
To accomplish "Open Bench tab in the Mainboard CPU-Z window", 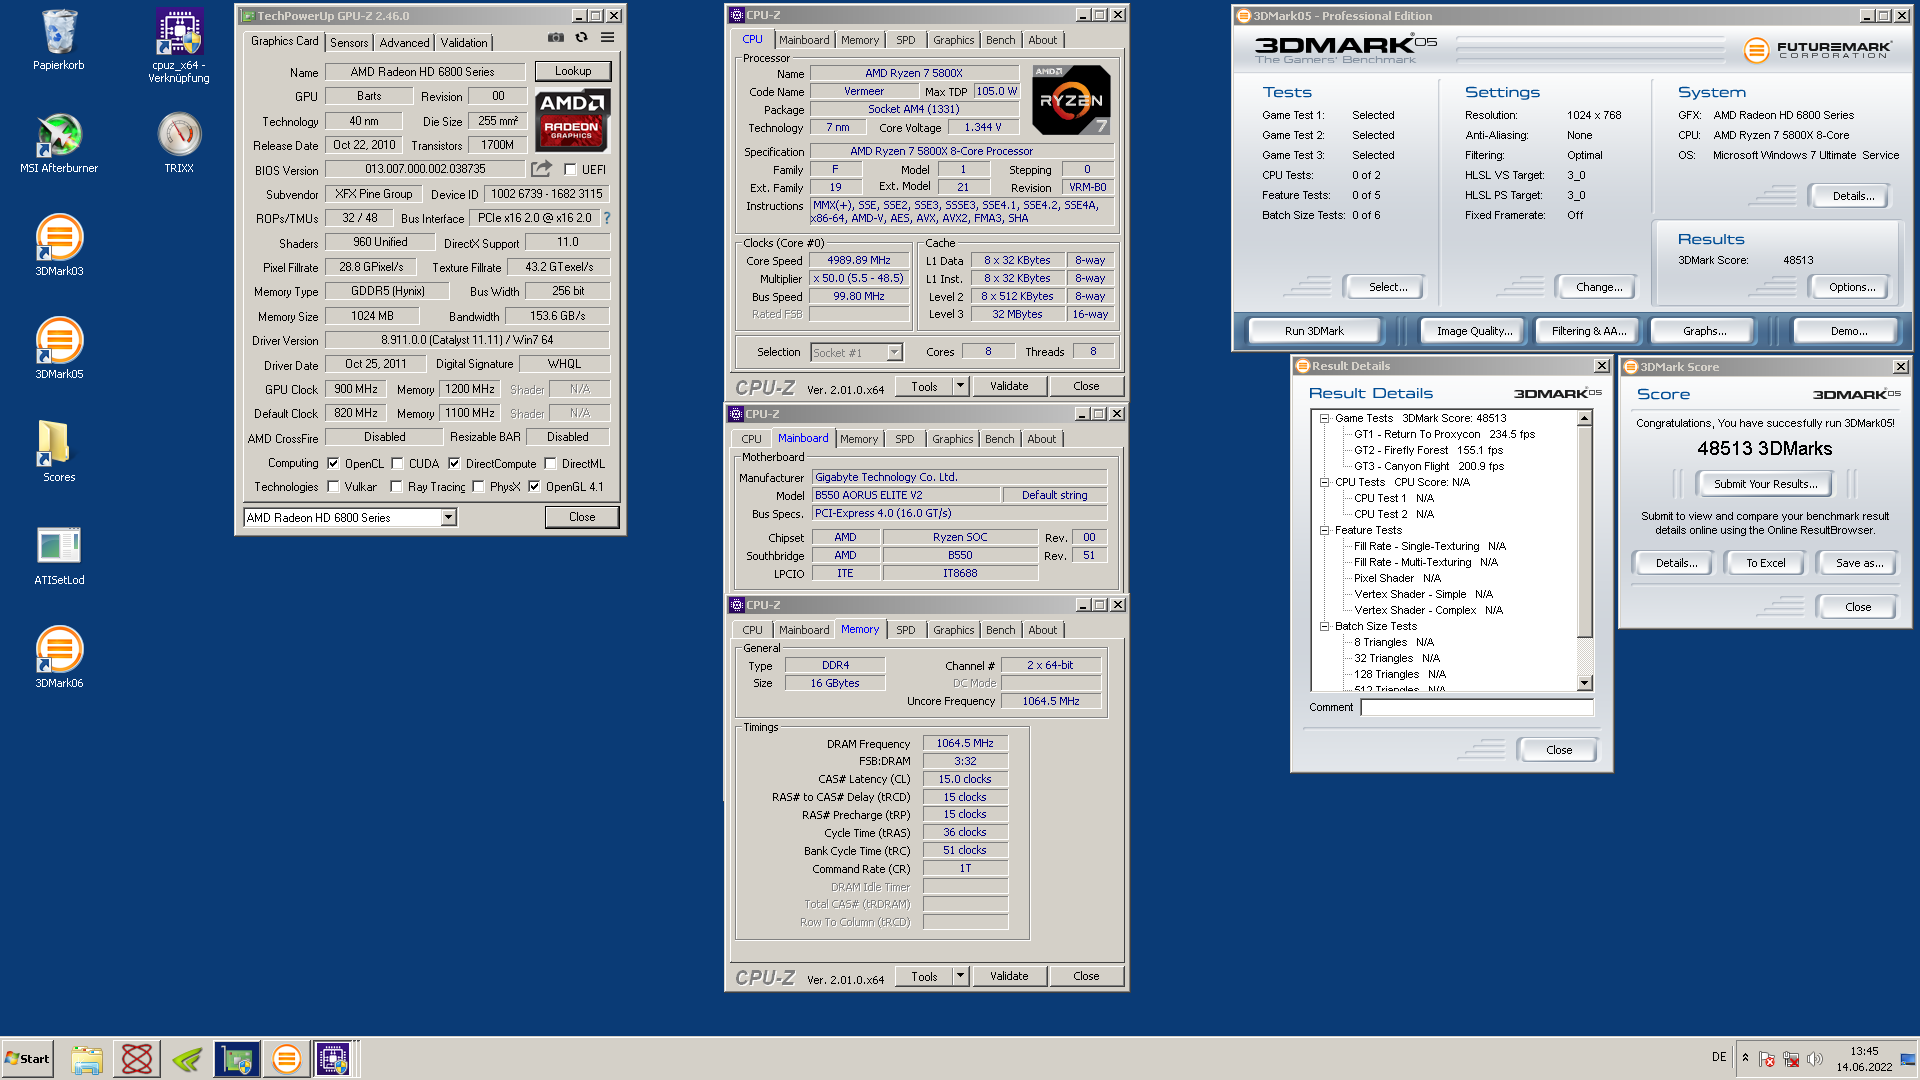I will (999, 439).
